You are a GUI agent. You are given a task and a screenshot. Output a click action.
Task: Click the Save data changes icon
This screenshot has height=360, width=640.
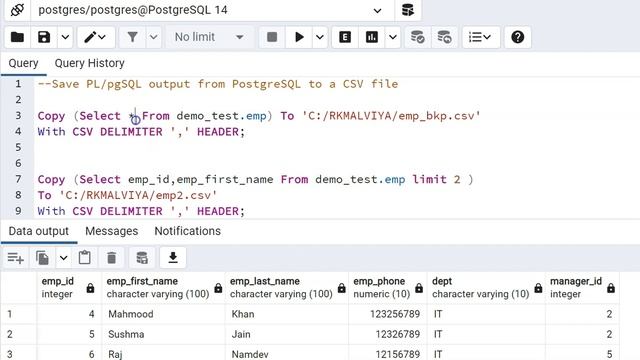coord(142,258)
